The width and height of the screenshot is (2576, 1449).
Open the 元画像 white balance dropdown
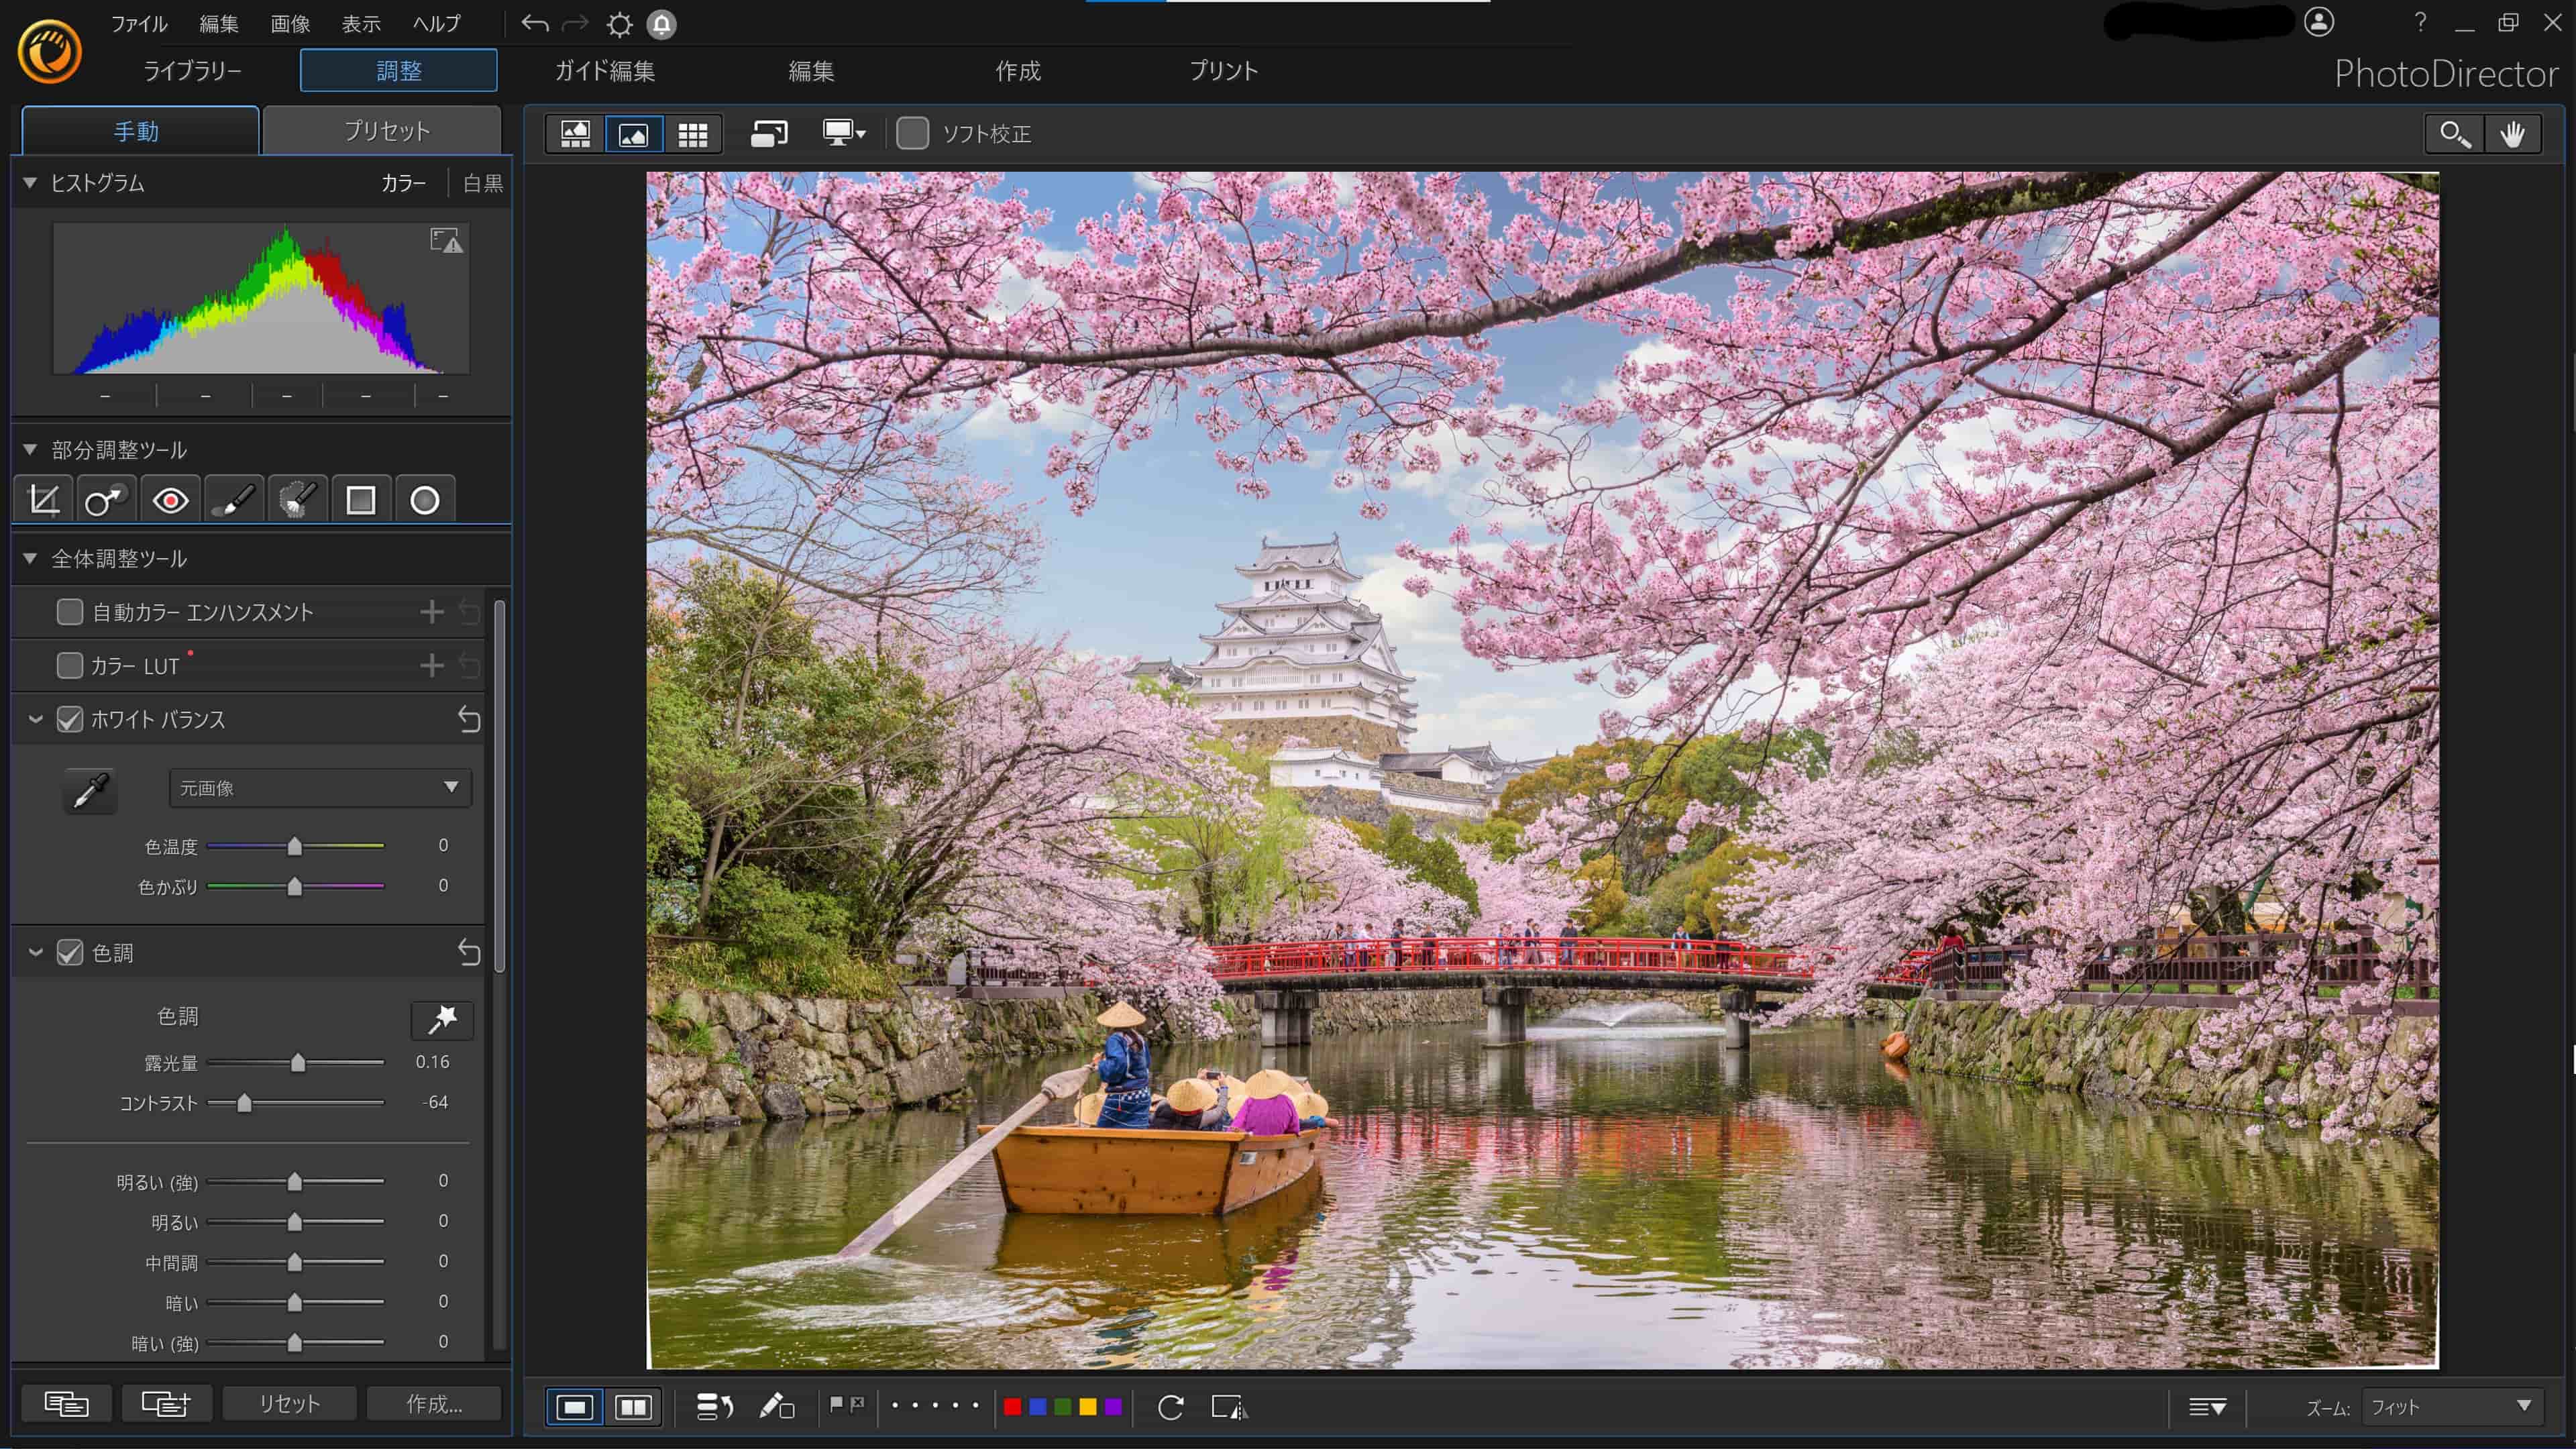tap(320, 788)
